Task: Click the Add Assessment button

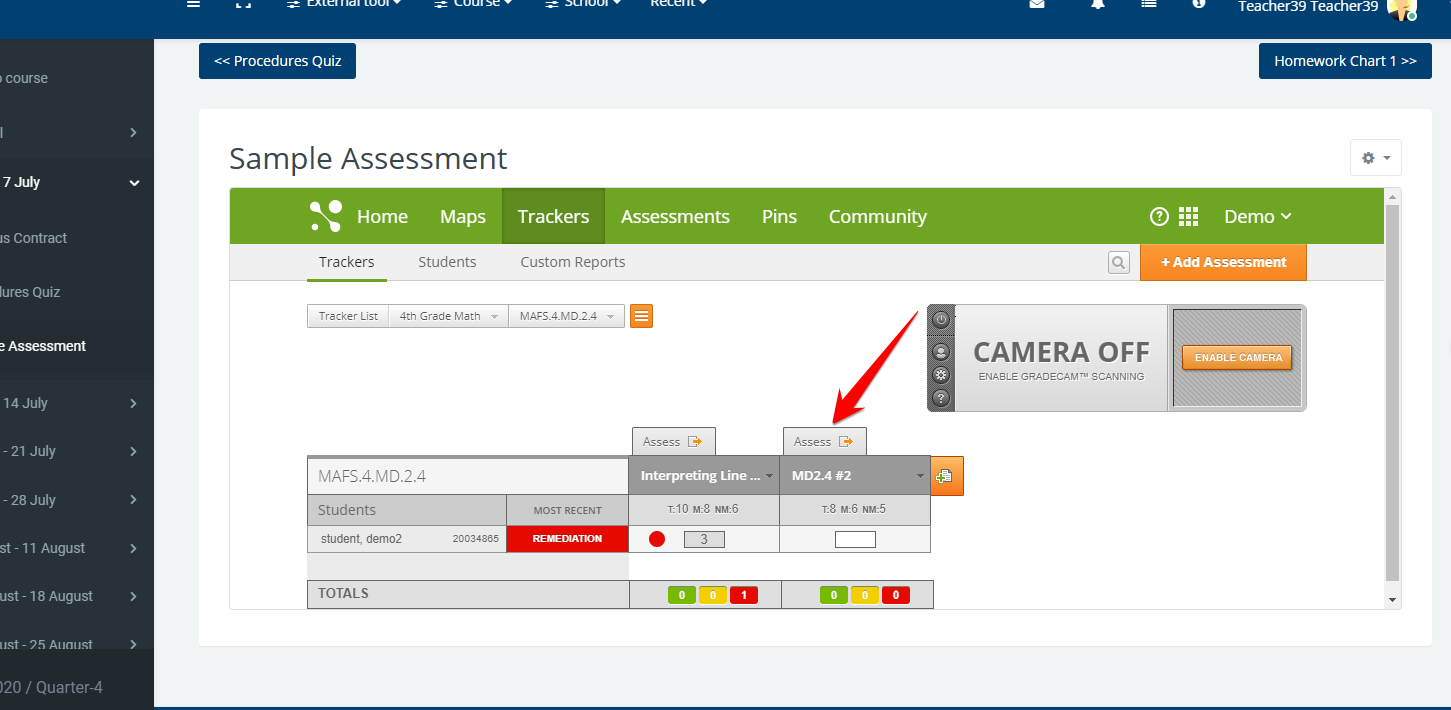Action: pyautogui.click(x=1222, y=262)
